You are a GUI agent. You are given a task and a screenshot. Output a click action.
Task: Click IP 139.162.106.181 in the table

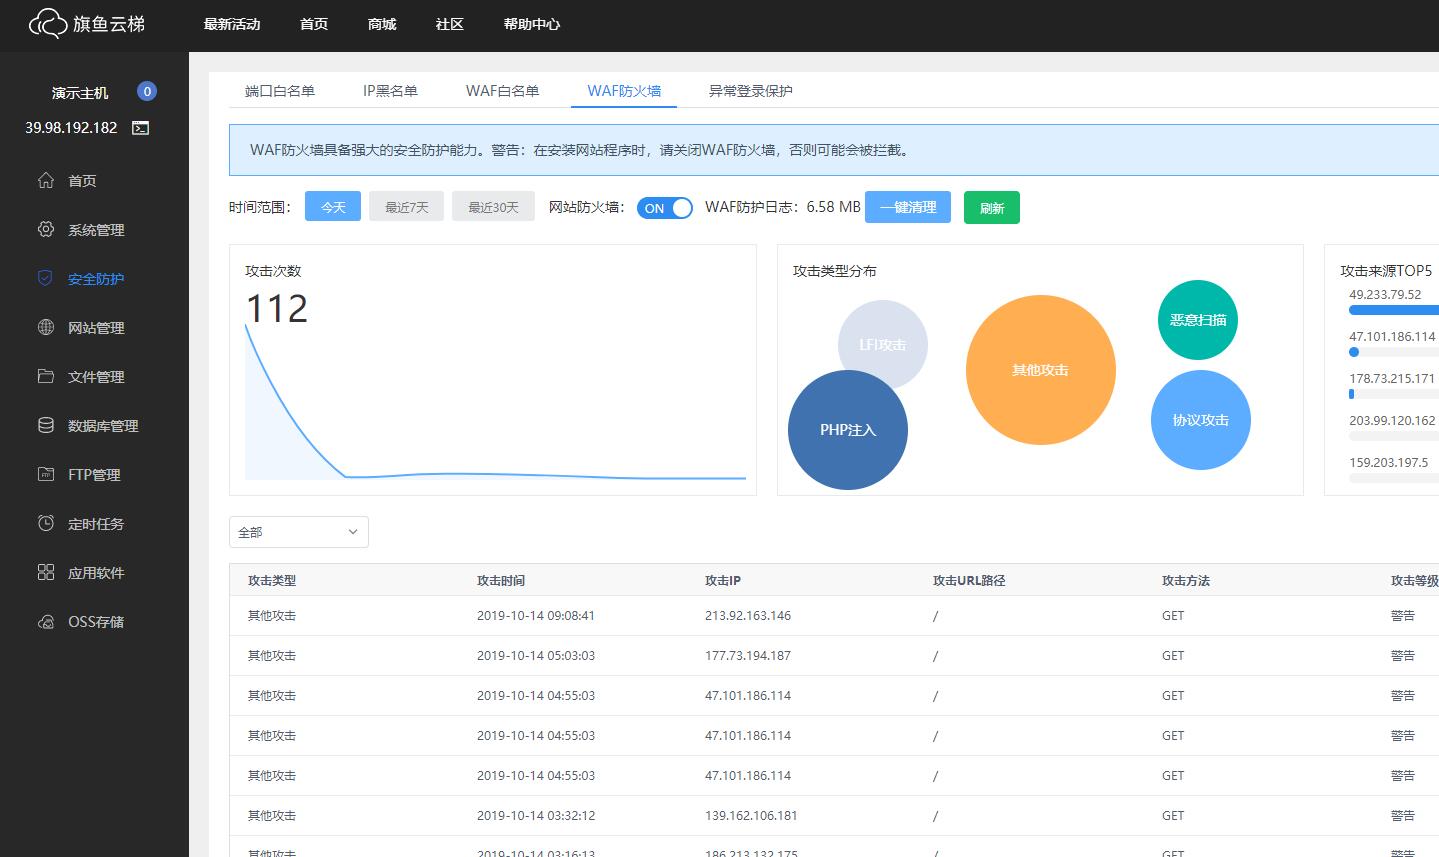[x=751, y=816]
